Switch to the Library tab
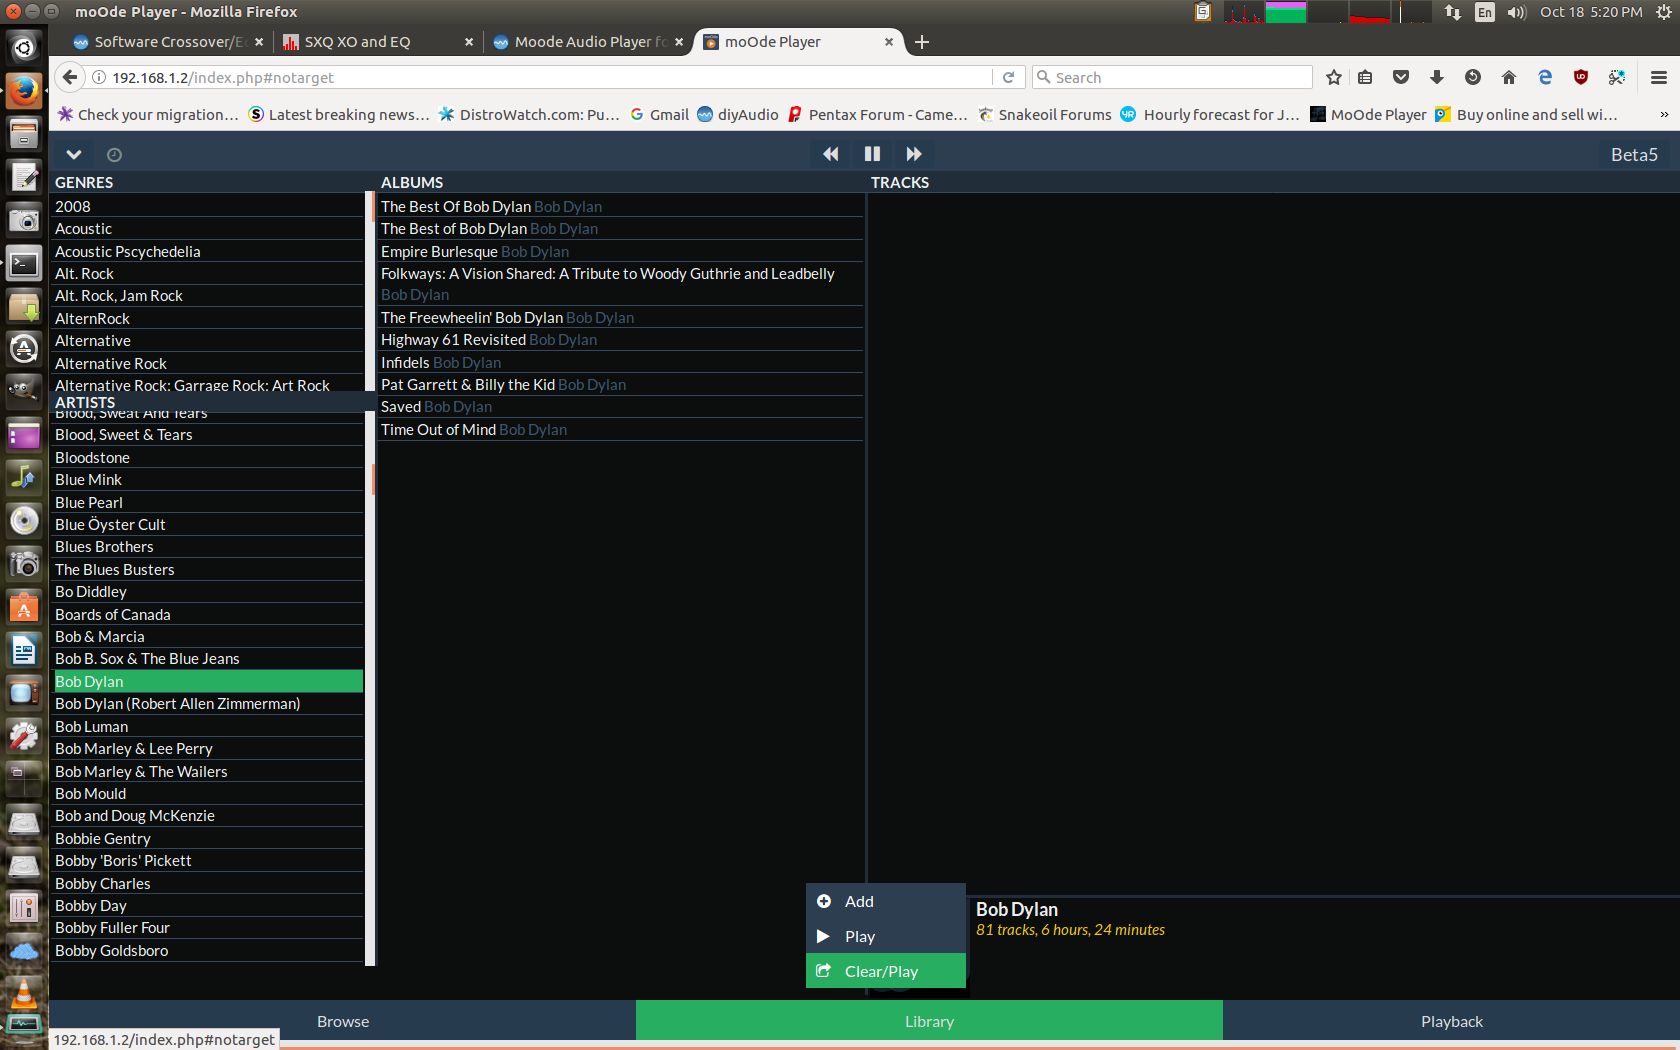Image resolution: width=1680 pixels, height=1050 pixels. [x=929, y=1021]
